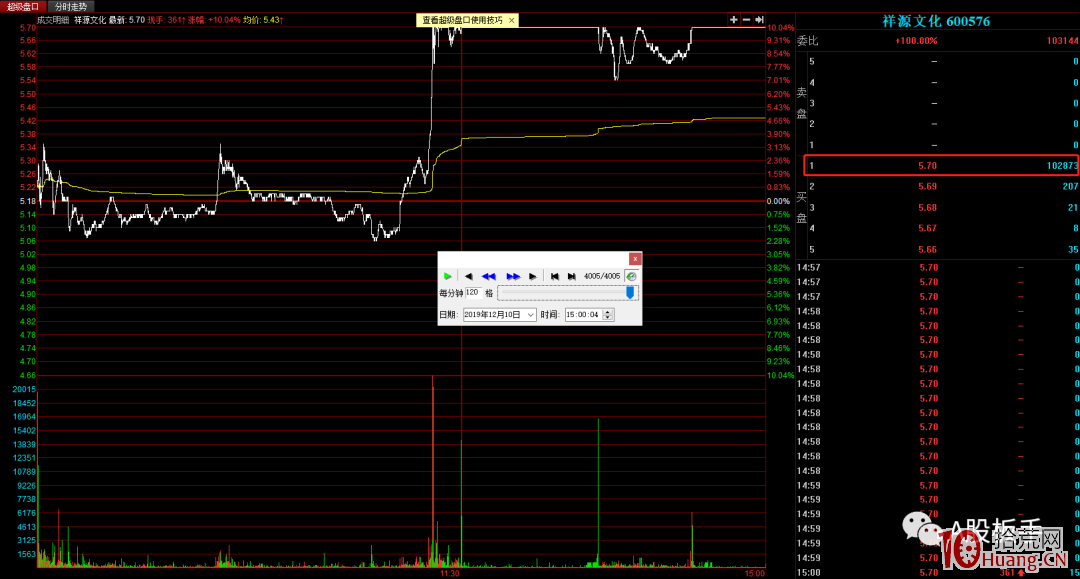Select the buy level 4 price 5.67
The image size is (1080, 579).
(927, 229)
